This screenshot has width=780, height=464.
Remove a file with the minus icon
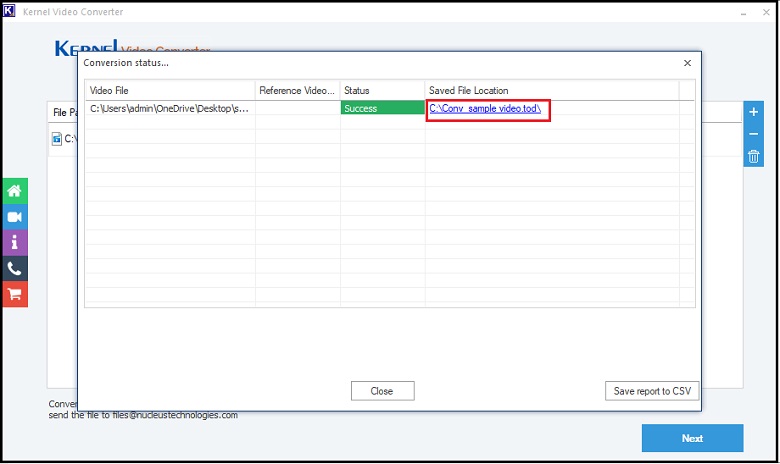(753, 134)
